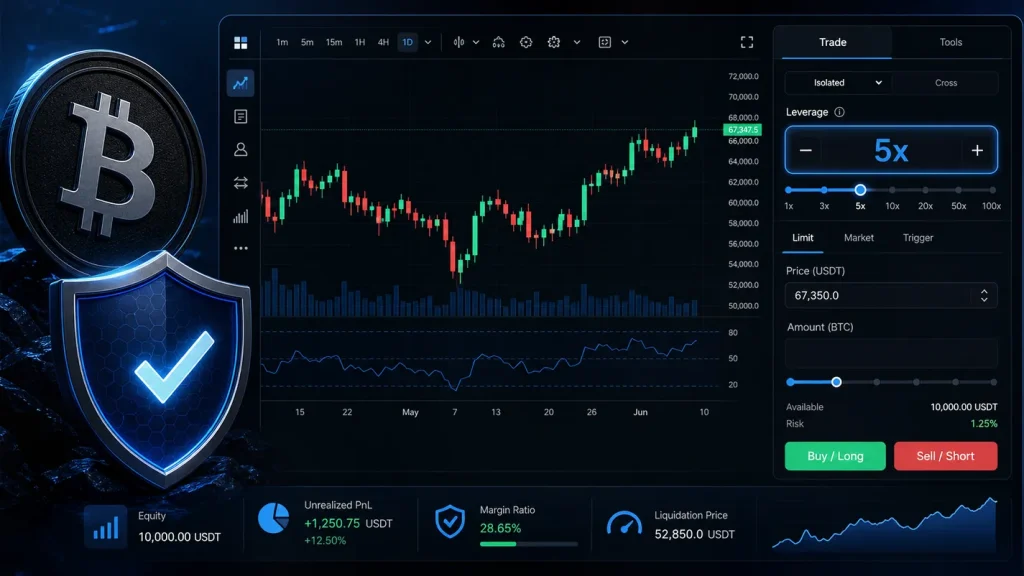Switch to the Tools tab
Viewport: 1024px width, 576px height.
(x=950, y=42)
